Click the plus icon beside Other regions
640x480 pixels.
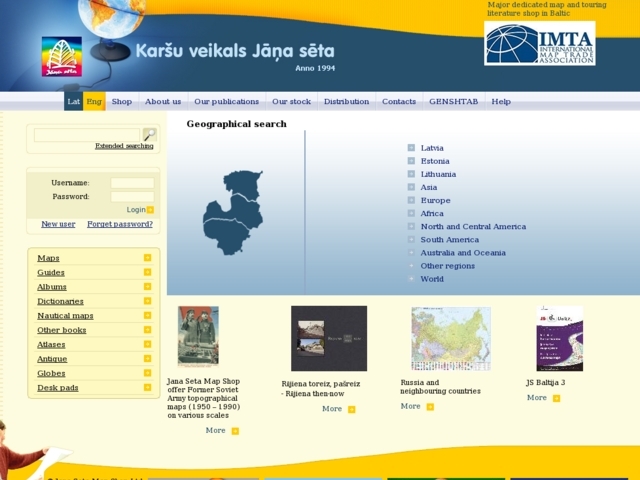pyautogui.click(x=411, y=266)
